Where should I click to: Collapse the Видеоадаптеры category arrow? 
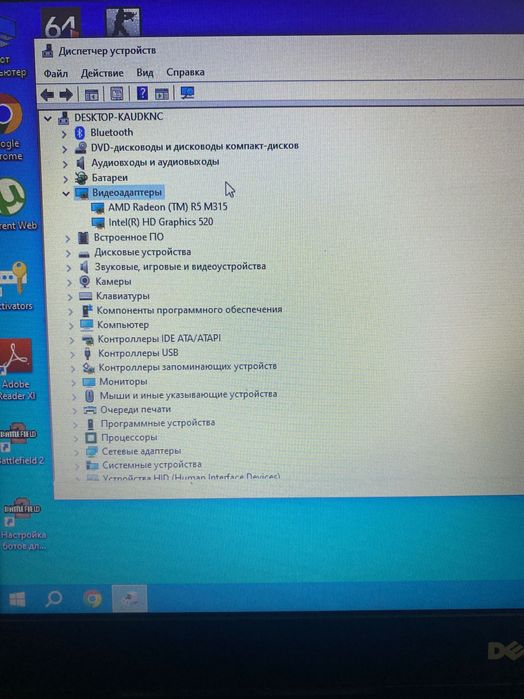[x=66, y=193]
